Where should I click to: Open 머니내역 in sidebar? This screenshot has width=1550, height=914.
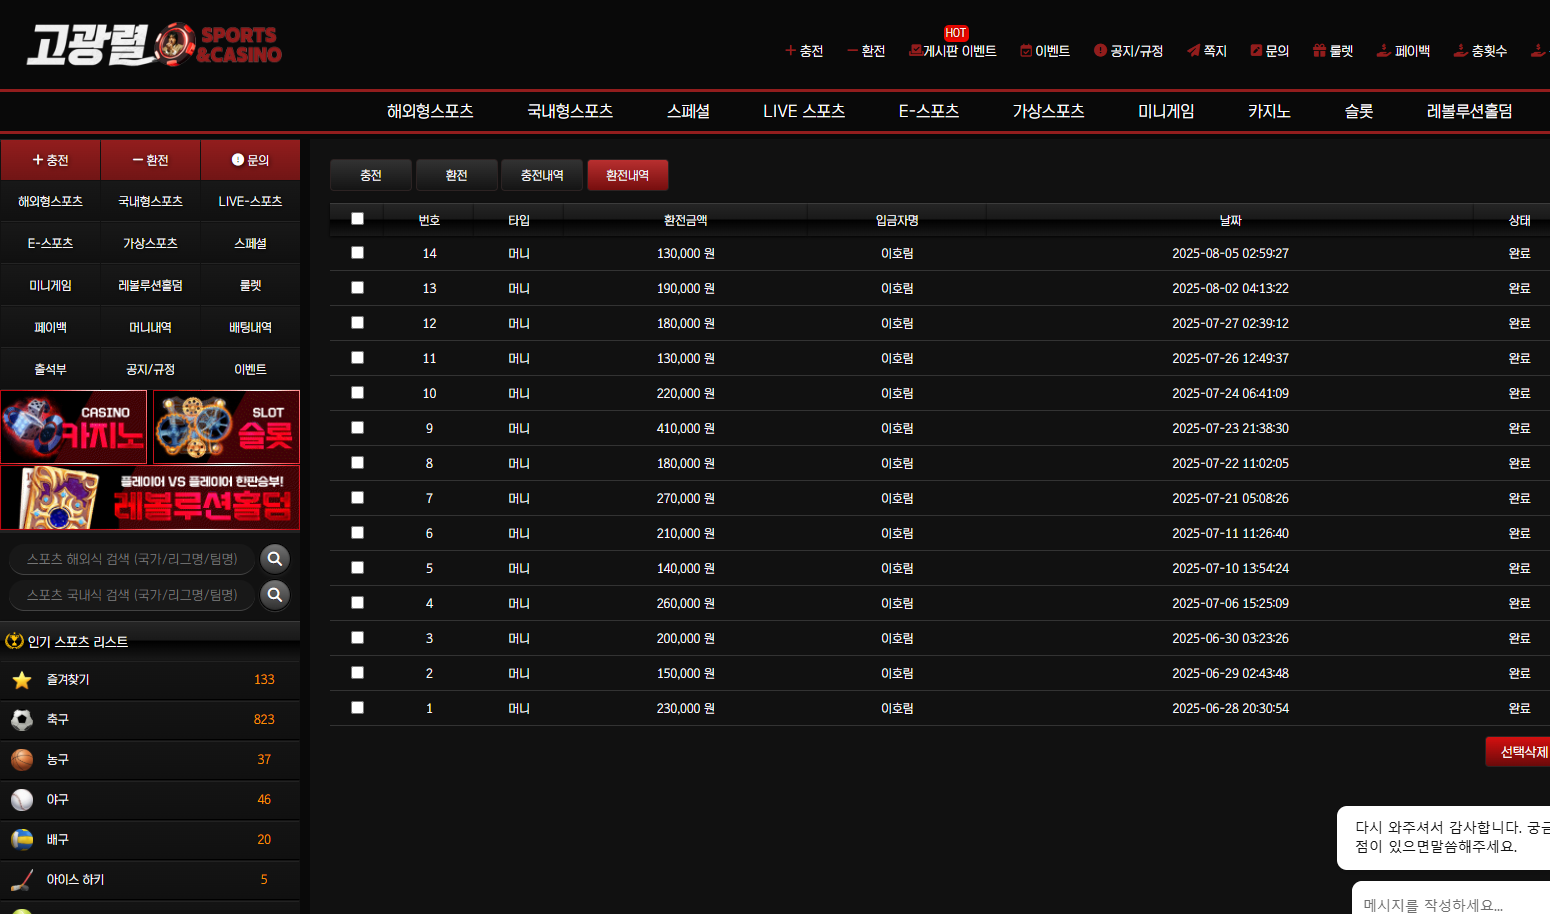point(150,327)
